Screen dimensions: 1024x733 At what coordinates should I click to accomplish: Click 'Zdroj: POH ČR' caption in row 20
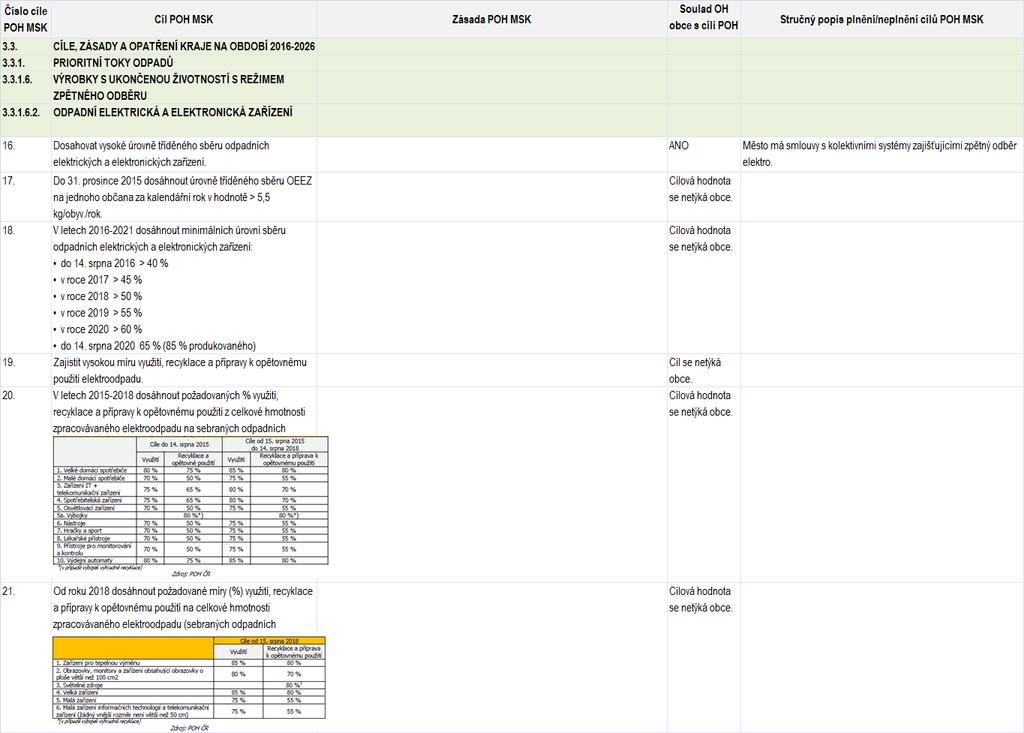(x=191, y=574)
